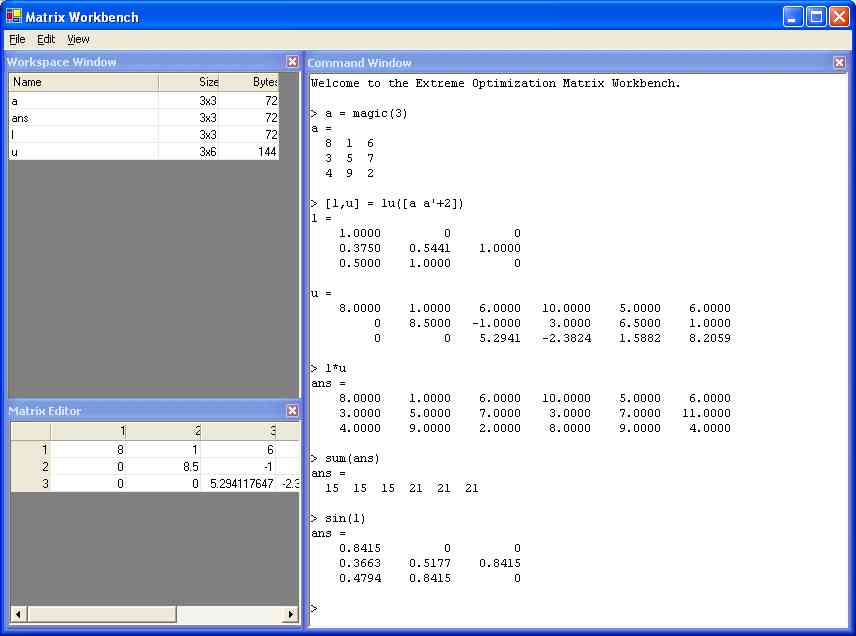The height and width of the screenshot is (636, 856).
Task: Click the 'l*u' command line
Action: [x=335, y=368]
